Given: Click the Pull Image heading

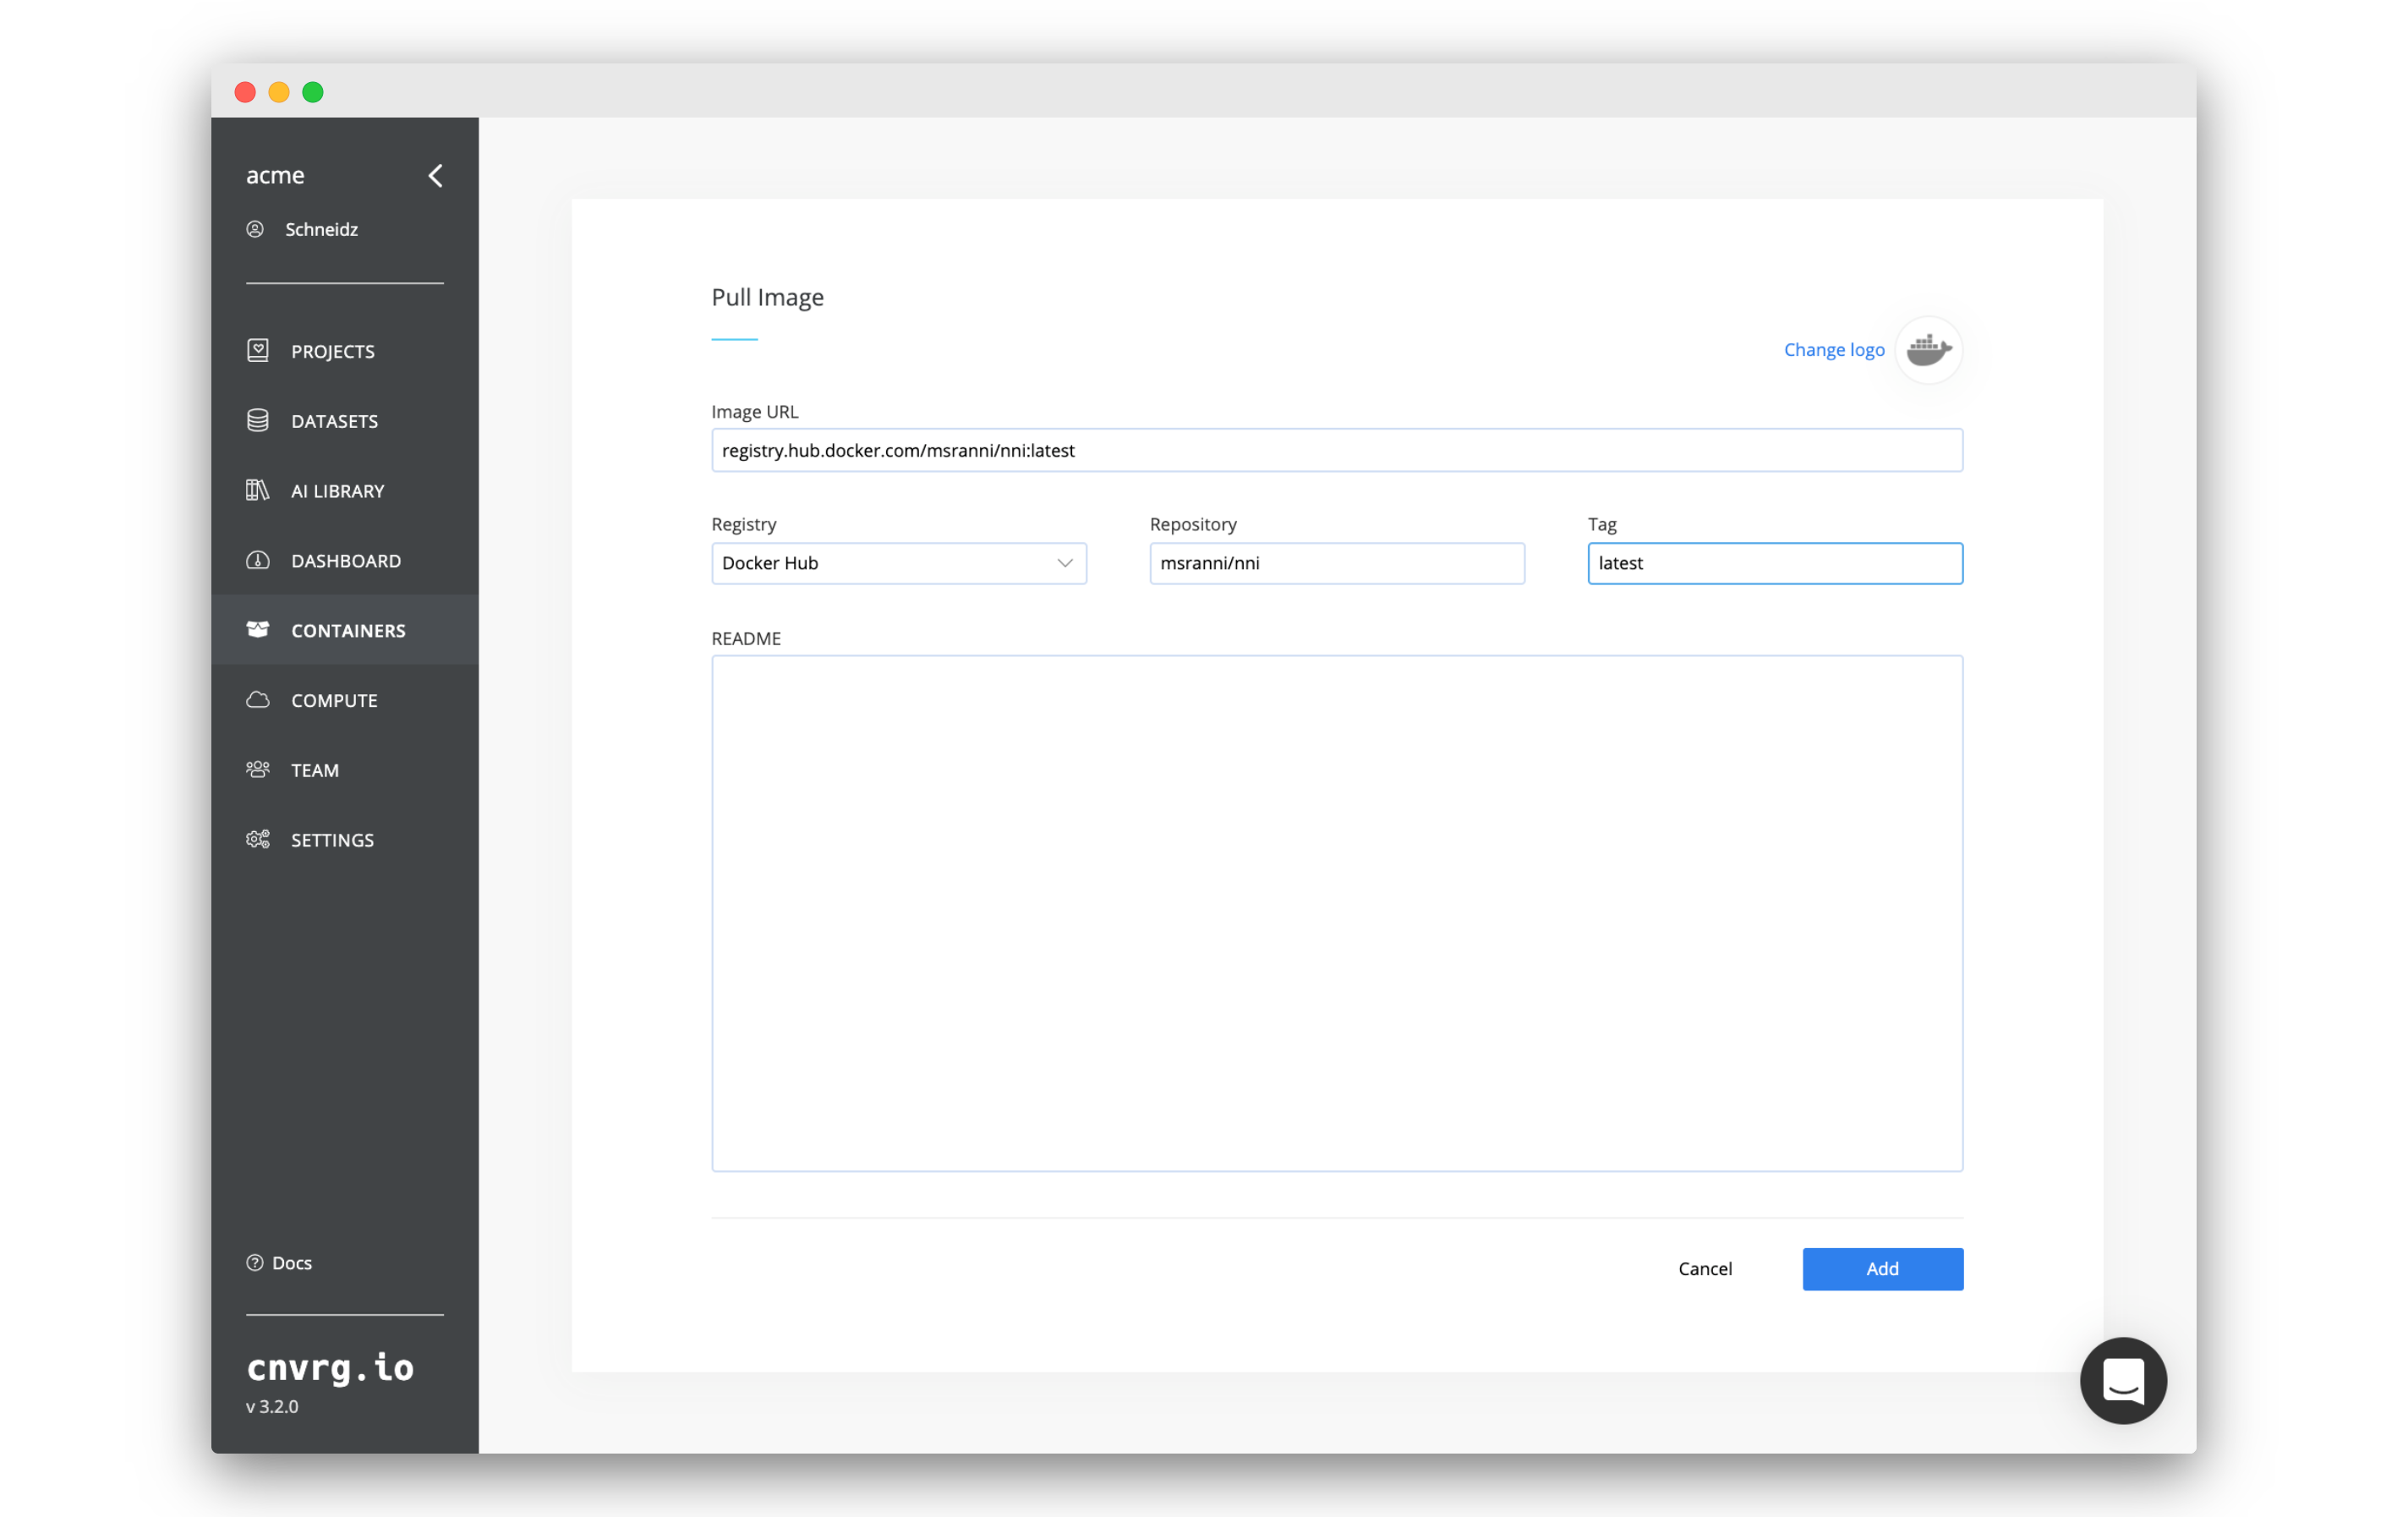Looking at the screenshot, I should pos(767,297).
